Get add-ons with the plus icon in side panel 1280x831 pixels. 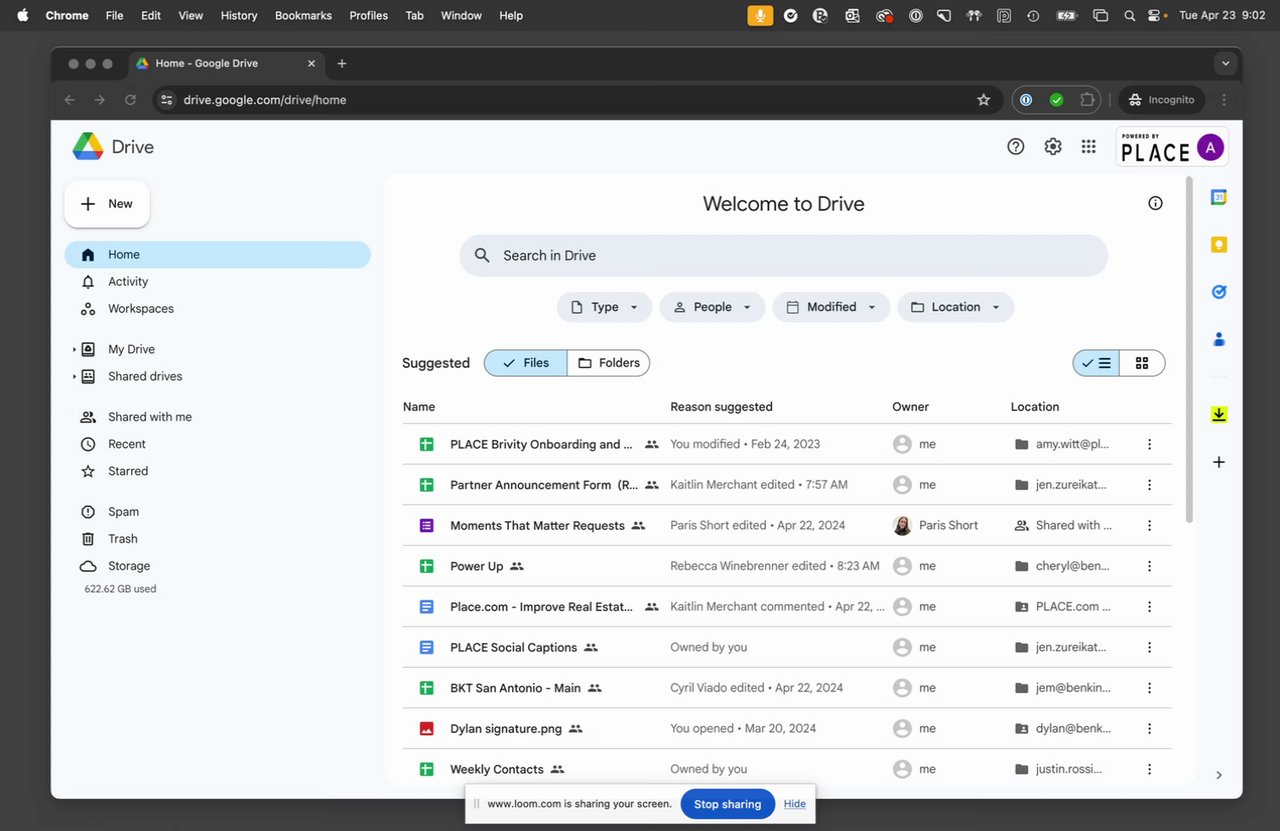click(x=1219, y=462)
